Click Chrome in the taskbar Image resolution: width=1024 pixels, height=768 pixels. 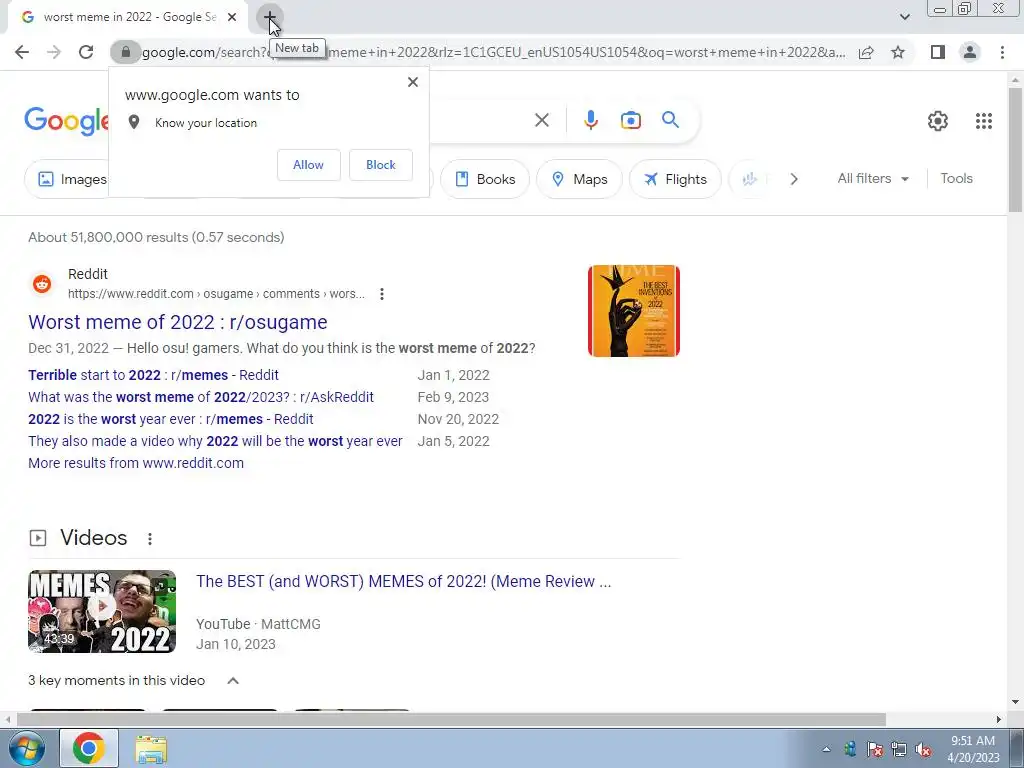click(89, 748)
